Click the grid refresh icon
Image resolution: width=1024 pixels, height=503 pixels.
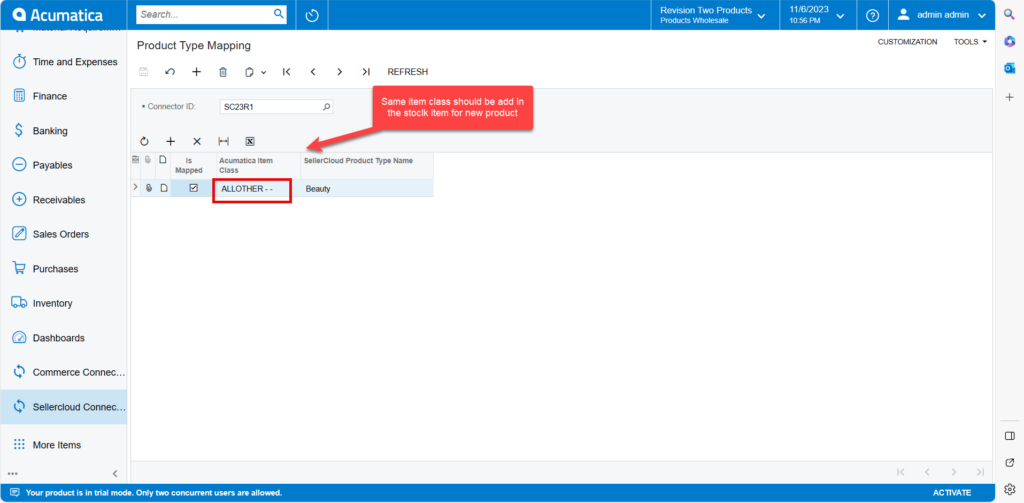click(144, 141)
